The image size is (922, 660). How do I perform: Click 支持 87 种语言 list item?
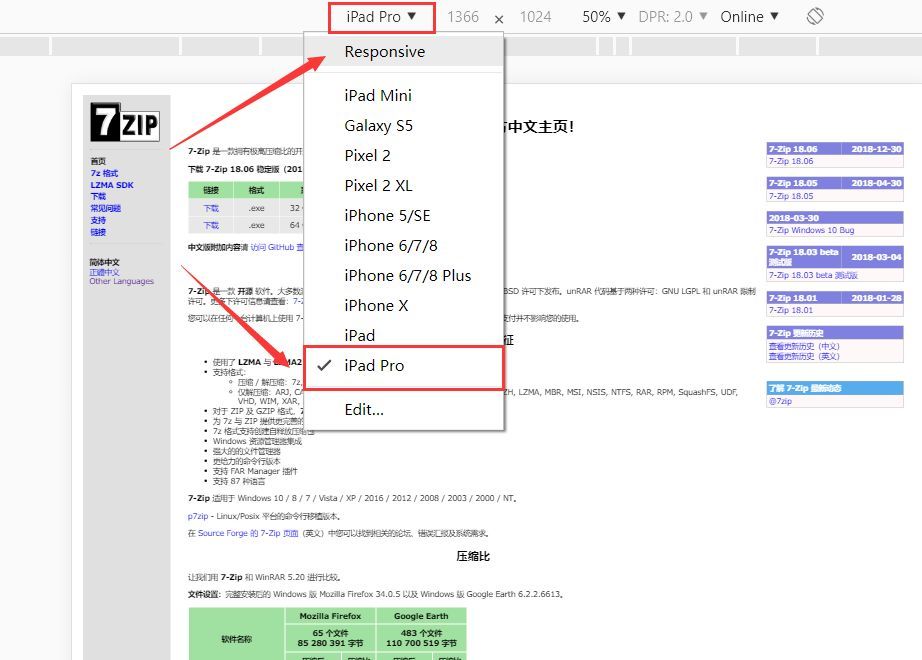pos(239,481)
